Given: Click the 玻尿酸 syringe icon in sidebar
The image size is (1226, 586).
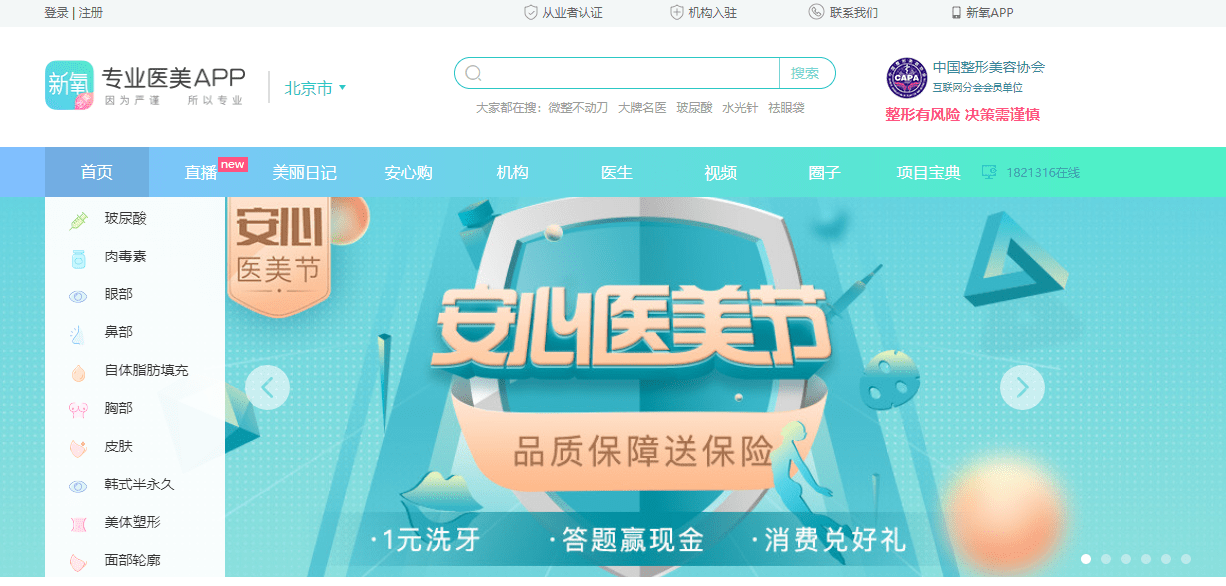Looking at the screenshot, I should tap(78, 219).
